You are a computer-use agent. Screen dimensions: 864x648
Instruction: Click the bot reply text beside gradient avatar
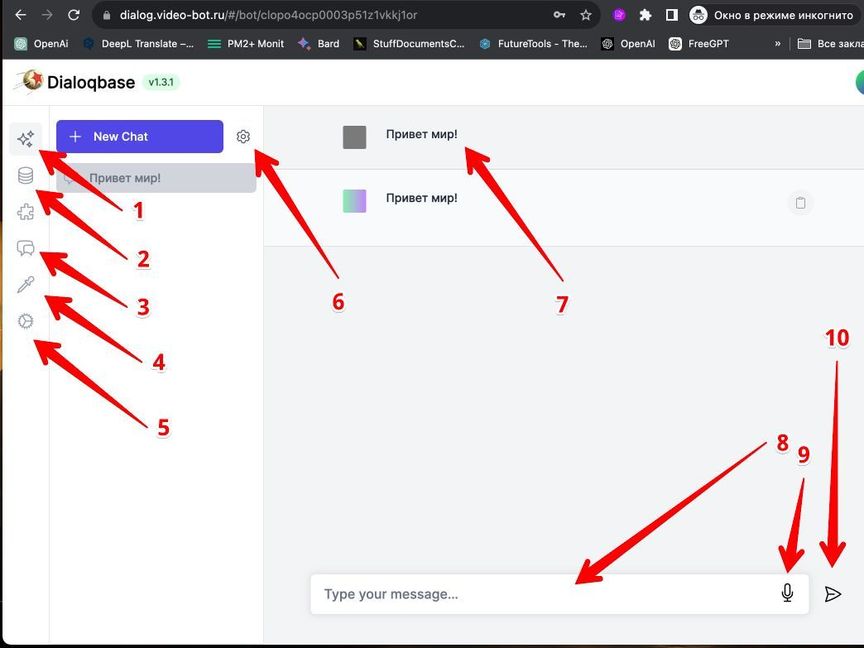(x=422, y=198)
